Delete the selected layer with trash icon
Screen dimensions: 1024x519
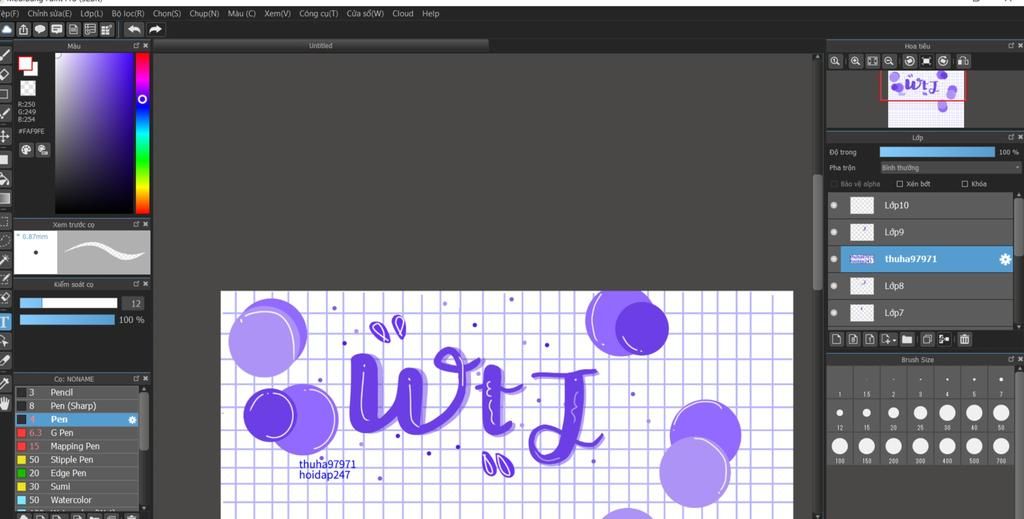965,339
